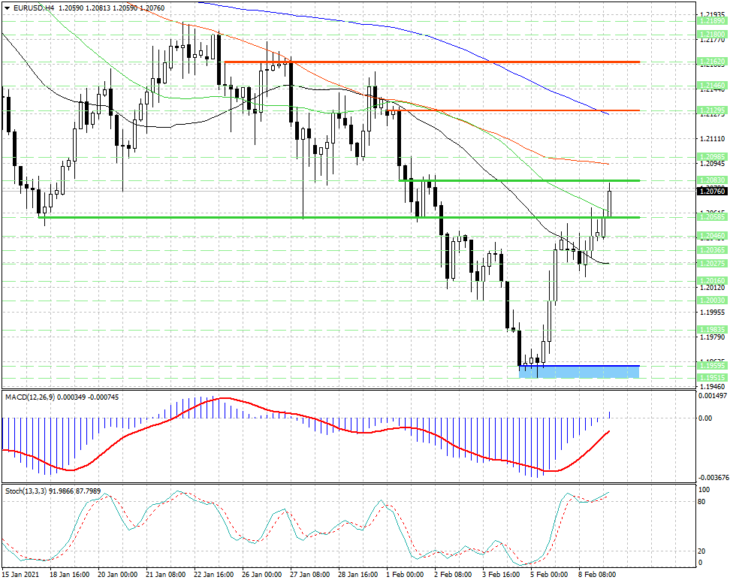
Task: Open the dropdown arrow beside EURUSD,H4
Action: pos(7,8)
